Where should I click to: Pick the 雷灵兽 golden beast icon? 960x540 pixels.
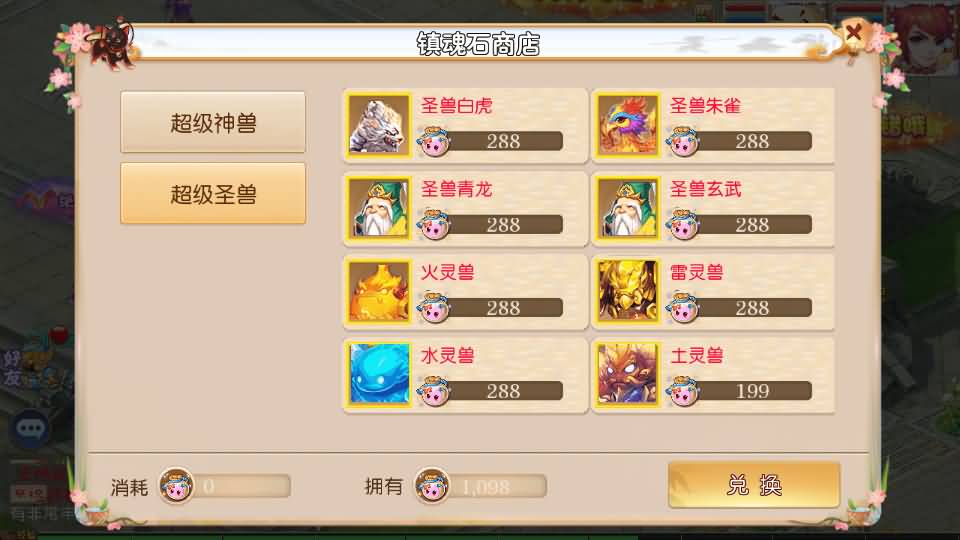(628, 291)
